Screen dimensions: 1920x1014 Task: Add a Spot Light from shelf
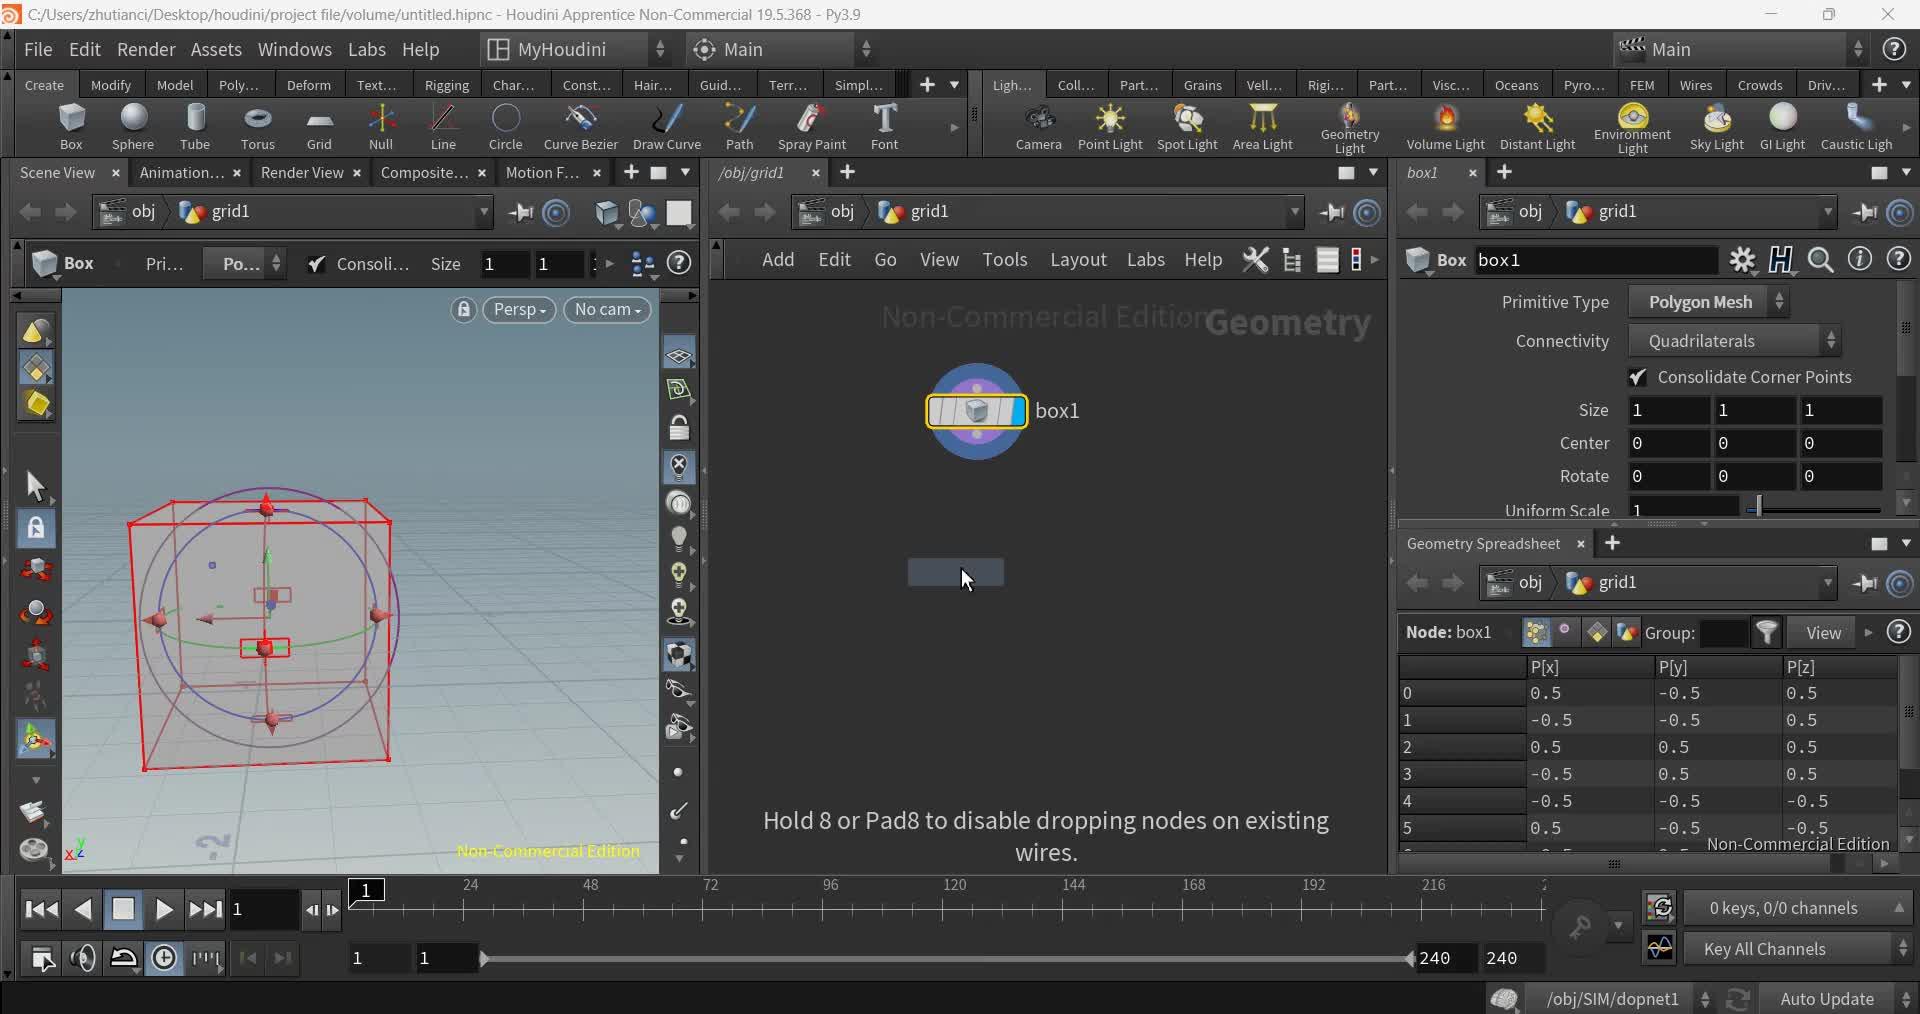coord(1187,127)
